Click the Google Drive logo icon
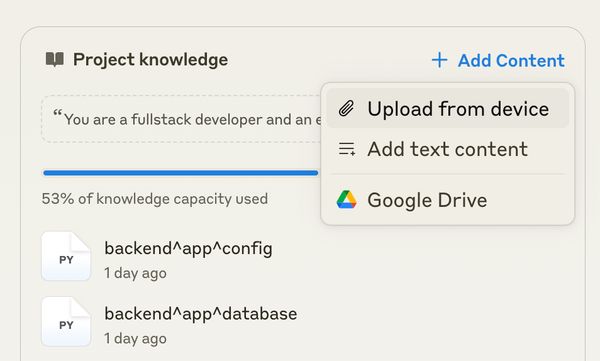Image resolution: width=600 pixels, height=361 pixels. click(x=347, y=199)
